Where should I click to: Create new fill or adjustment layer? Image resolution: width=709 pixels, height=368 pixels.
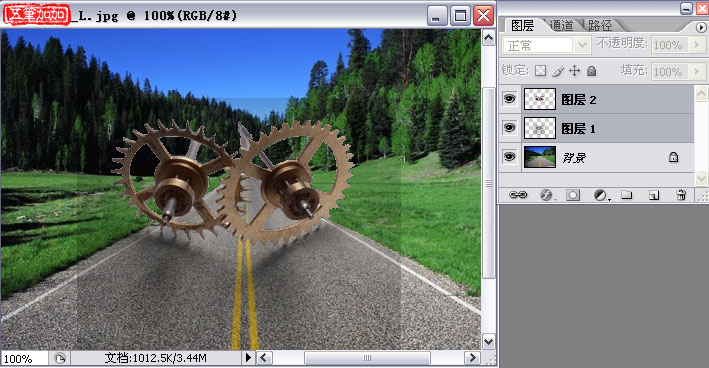point(600,195)
